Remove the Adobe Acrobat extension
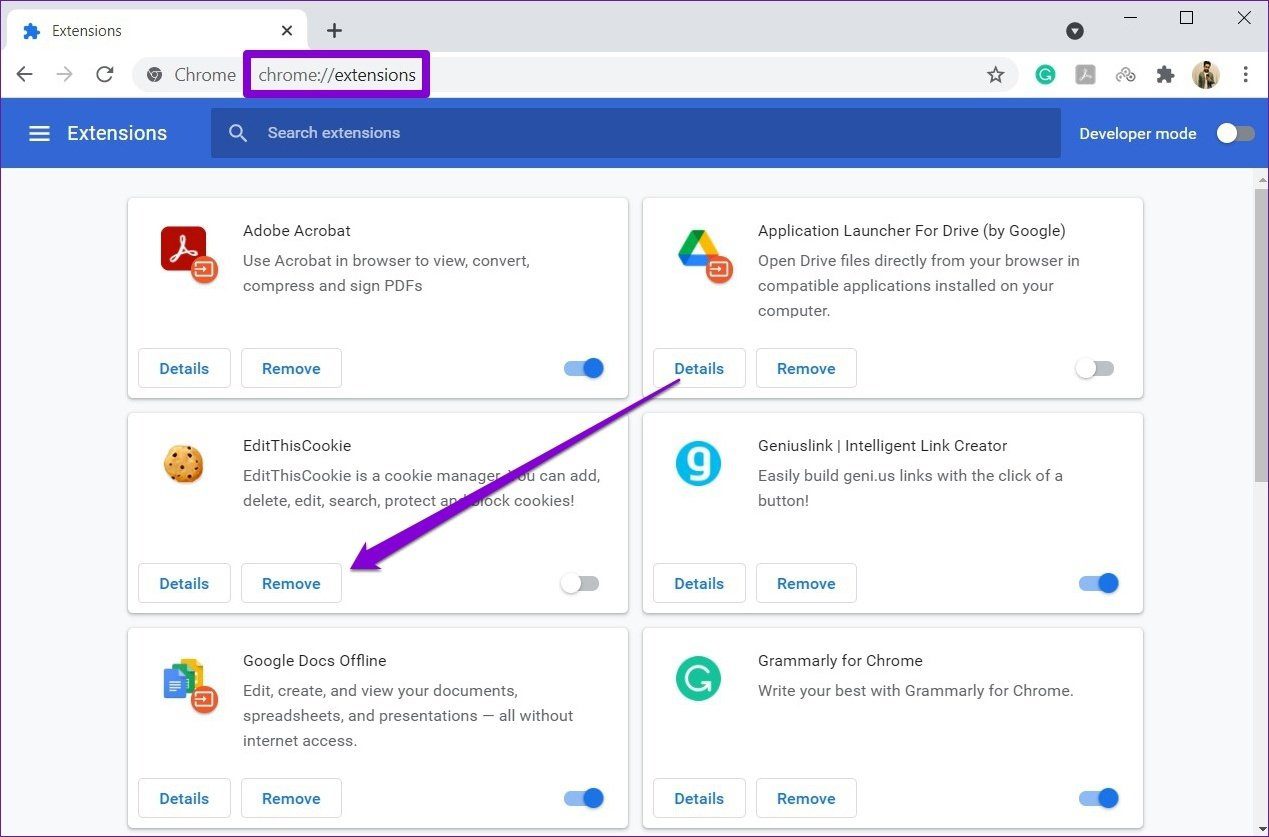 tap(291, 368)
